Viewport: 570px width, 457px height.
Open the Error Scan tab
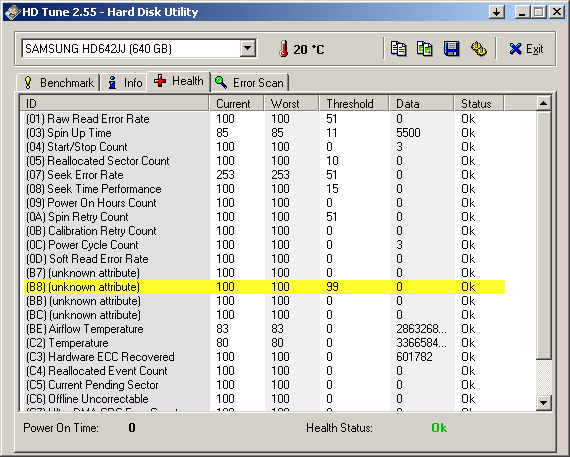coord(249,83)
